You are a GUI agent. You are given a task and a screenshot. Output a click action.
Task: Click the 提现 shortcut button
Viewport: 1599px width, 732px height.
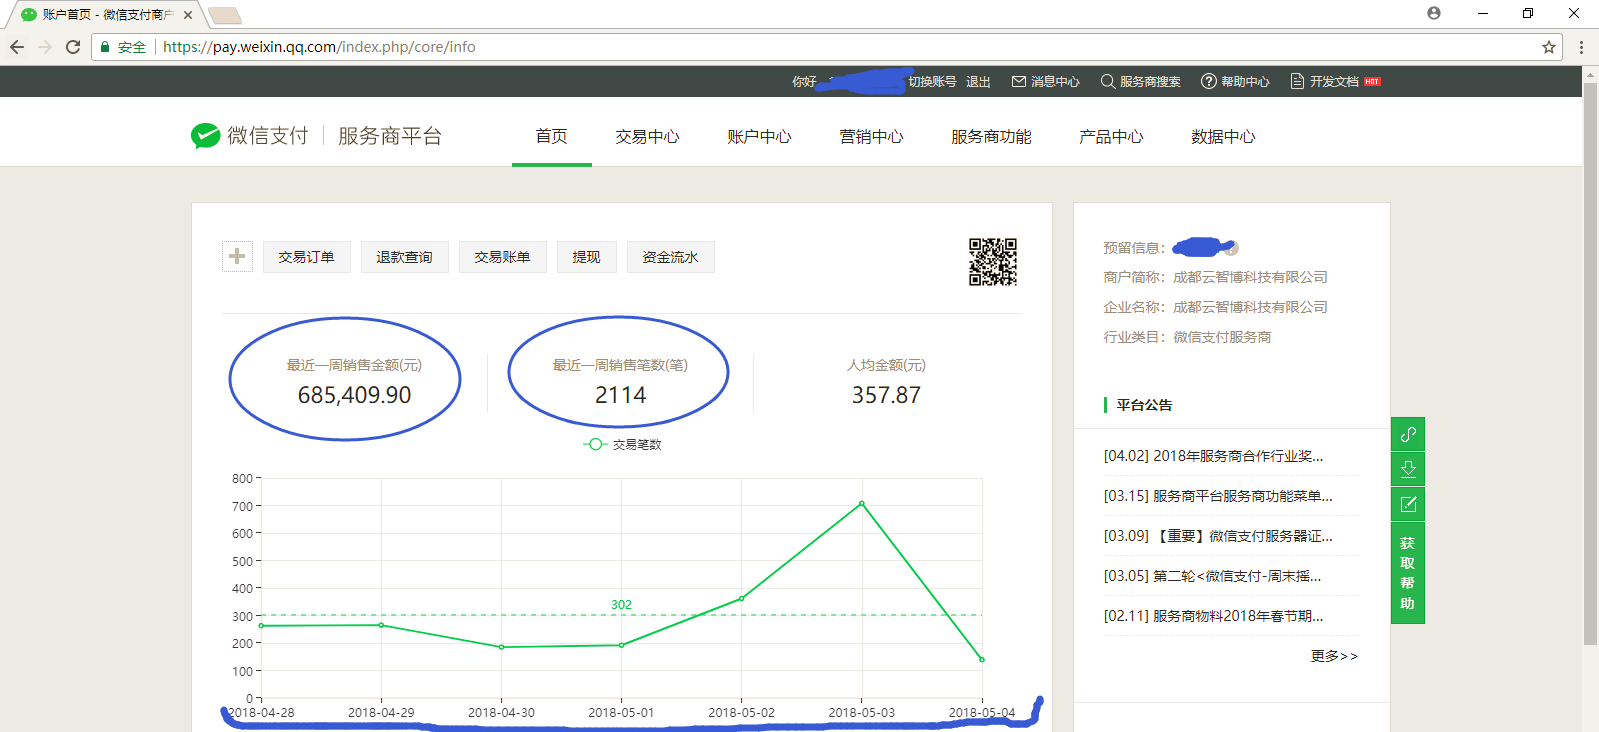coord(587,257)
